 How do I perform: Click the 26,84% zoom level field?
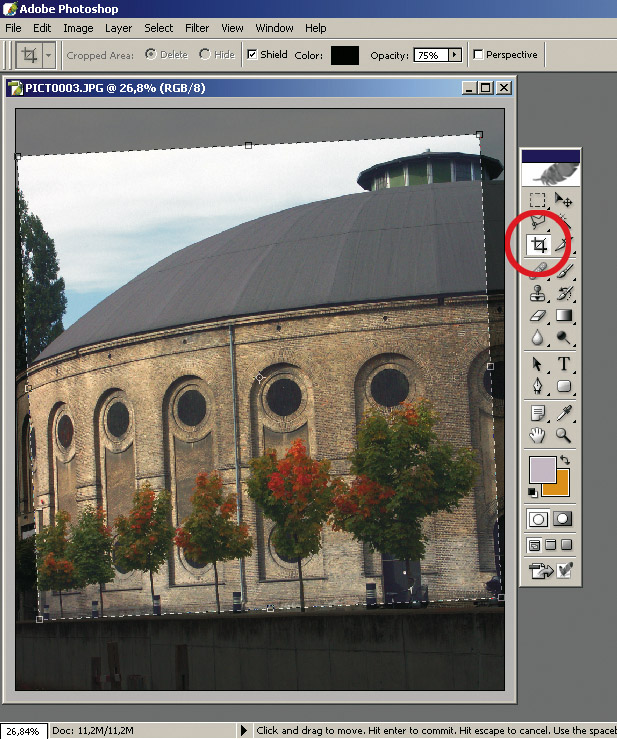pos(23,731)
